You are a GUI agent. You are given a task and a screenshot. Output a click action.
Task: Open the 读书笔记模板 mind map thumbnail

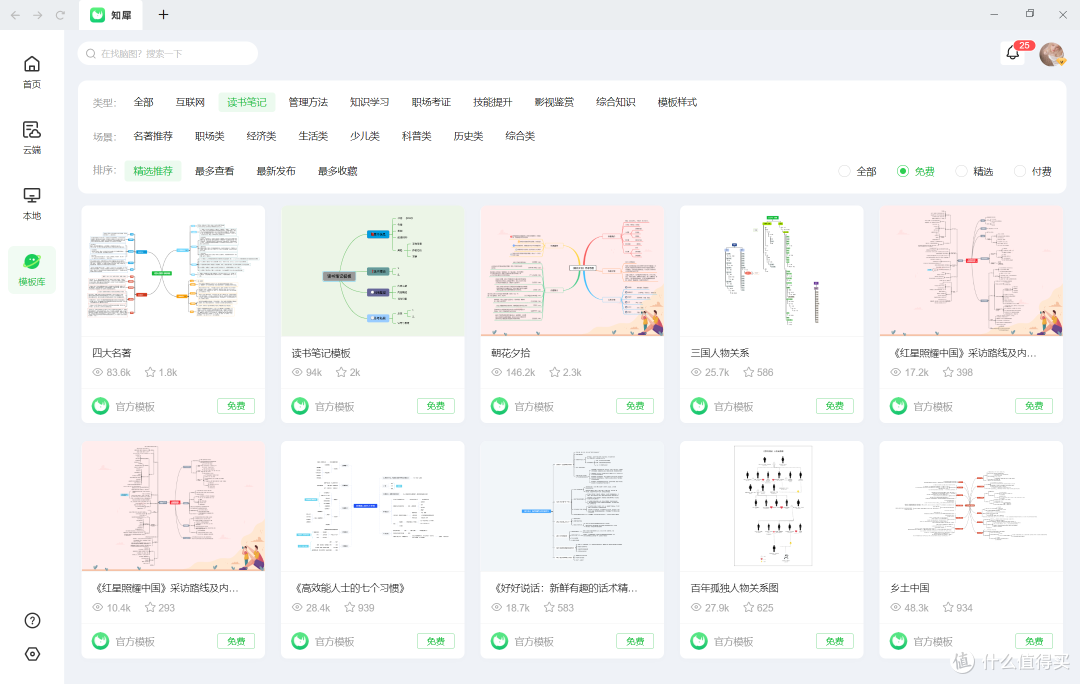(x=373, y=271)
